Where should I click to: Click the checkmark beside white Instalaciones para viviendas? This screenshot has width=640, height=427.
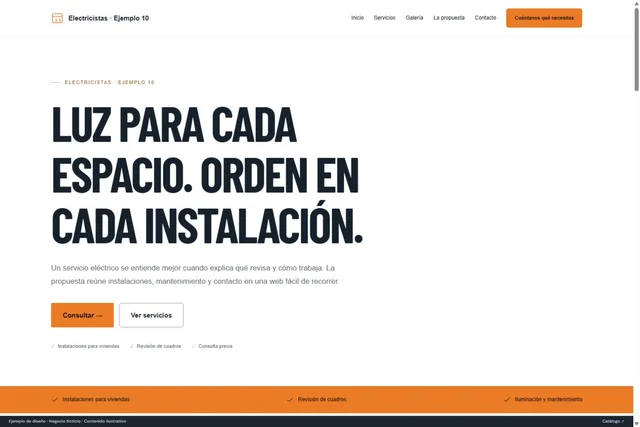point(53,346)
